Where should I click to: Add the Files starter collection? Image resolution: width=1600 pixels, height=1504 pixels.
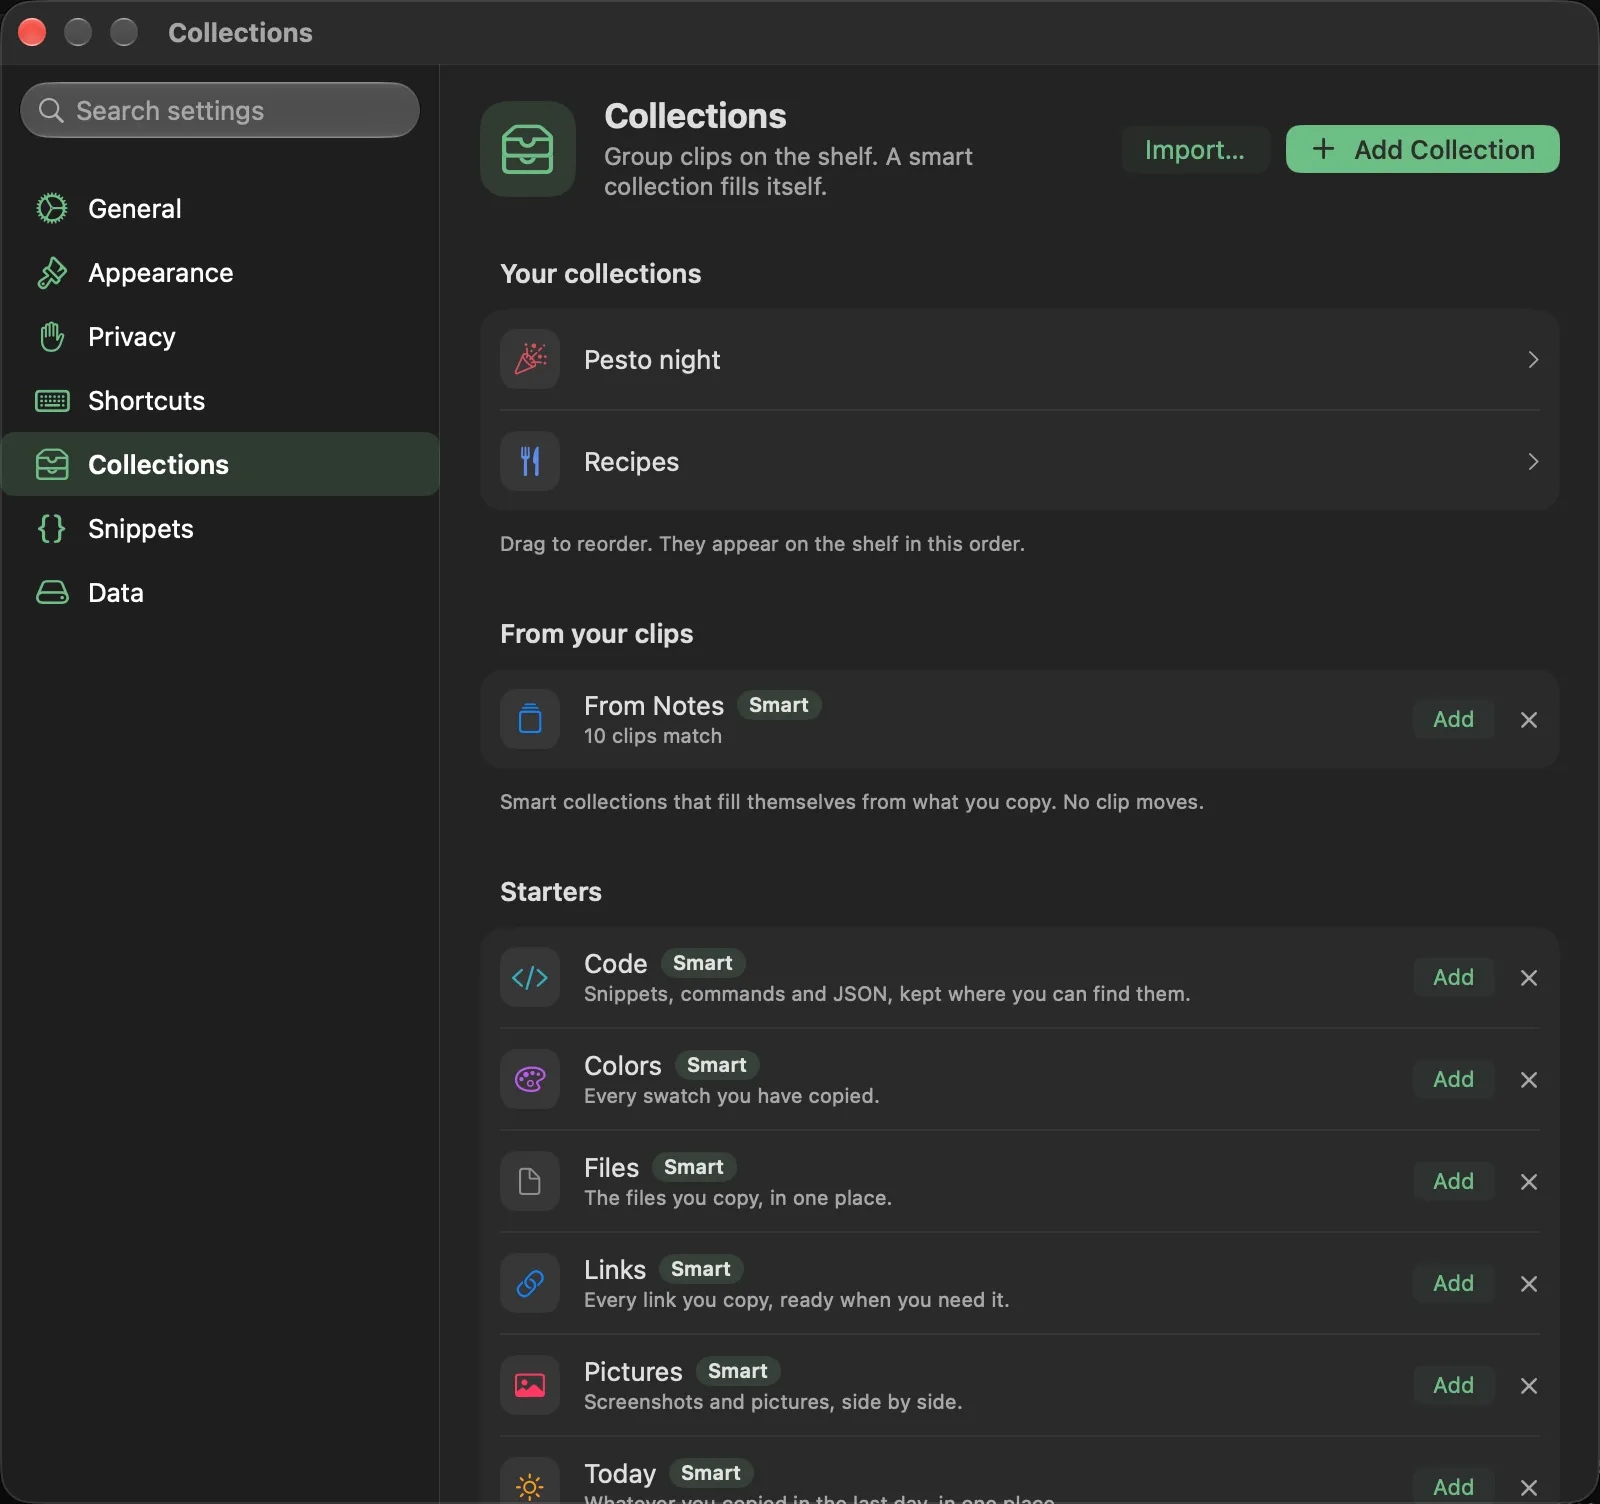[1453, 1181]
